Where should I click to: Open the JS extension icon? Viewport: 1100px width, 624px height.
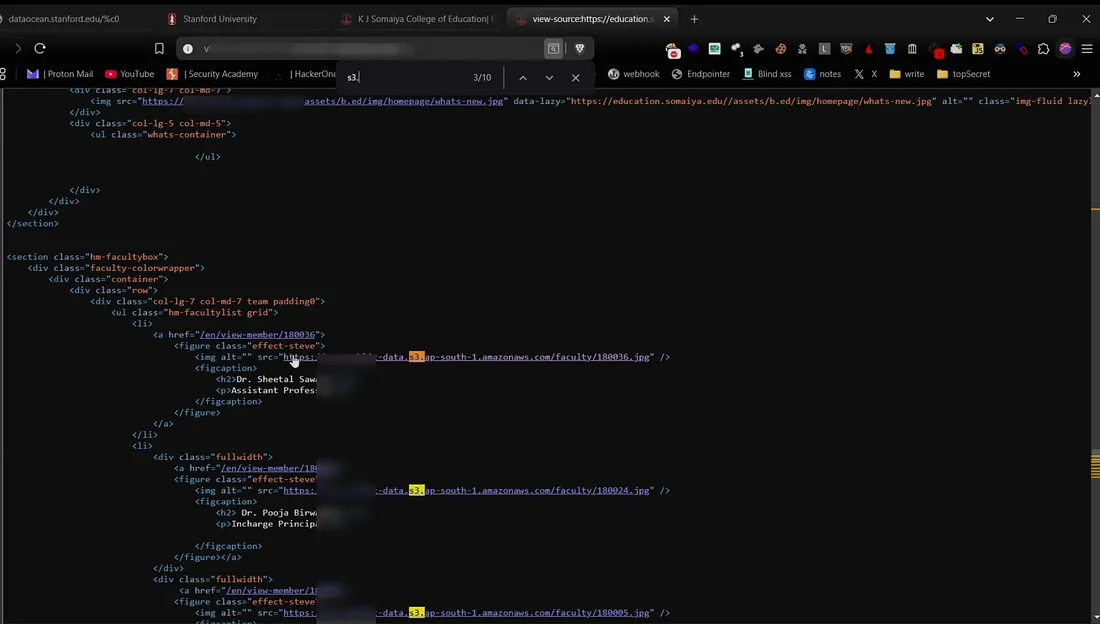[977, 48]
